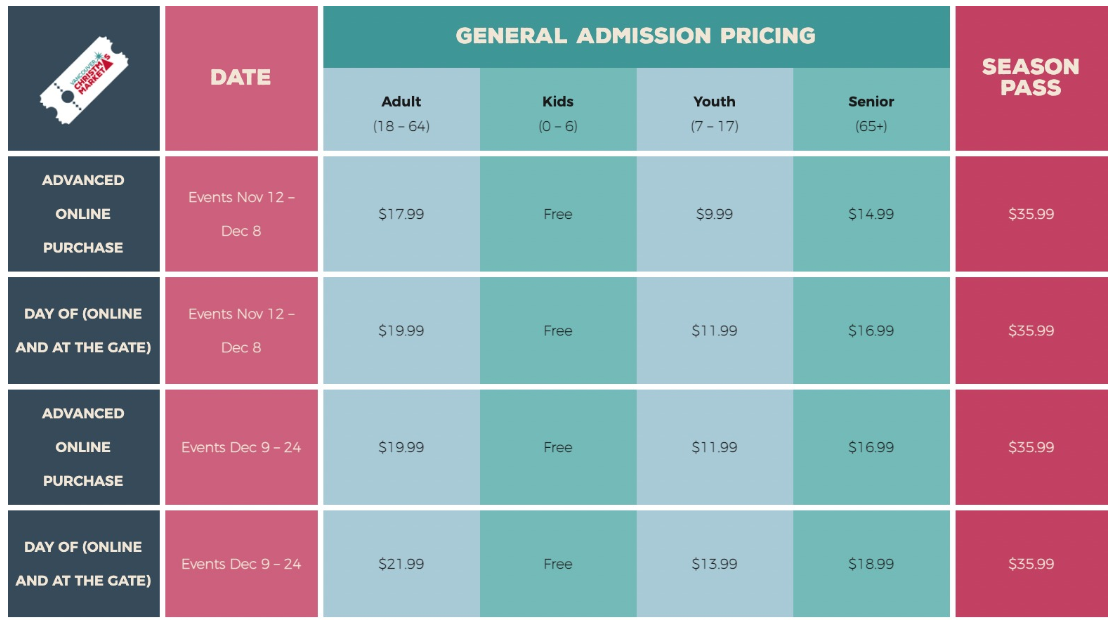The image size is (1116, 624).
Task: Select the DATE column header
Action: [x=241, y=78]
